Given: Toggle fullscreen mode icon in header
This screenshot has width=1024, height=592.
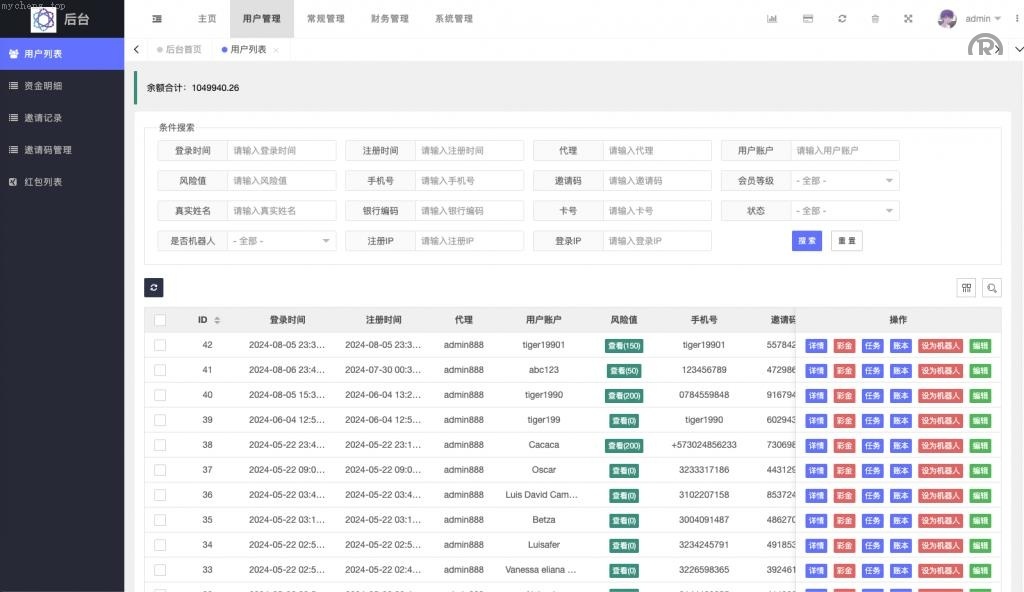Looking at the screenshot, I should pos(908,19).
